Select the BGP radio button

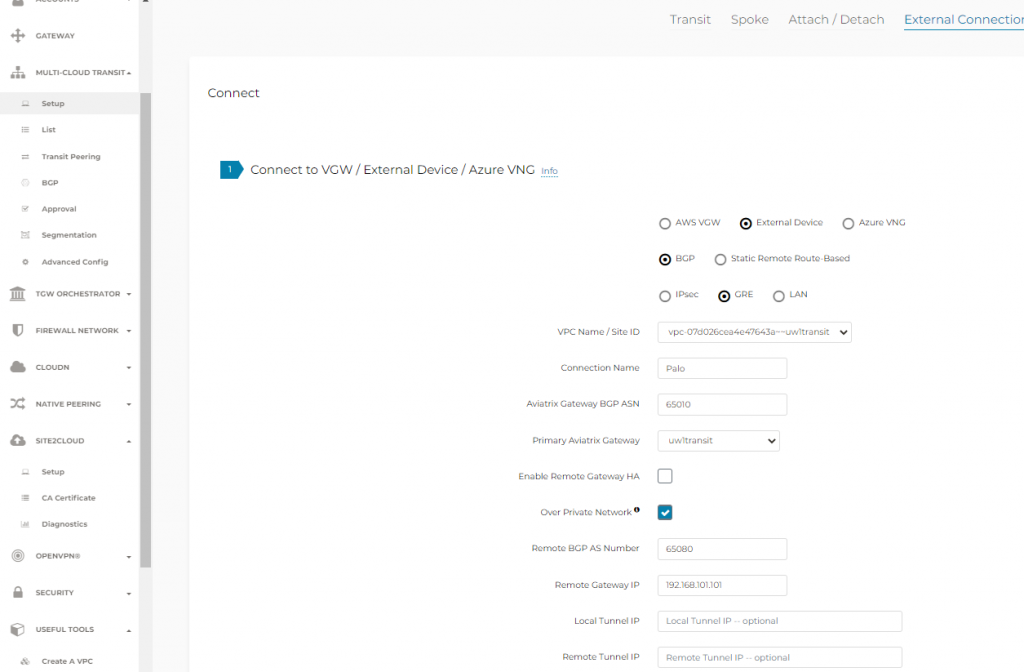(x=665, y=260)
